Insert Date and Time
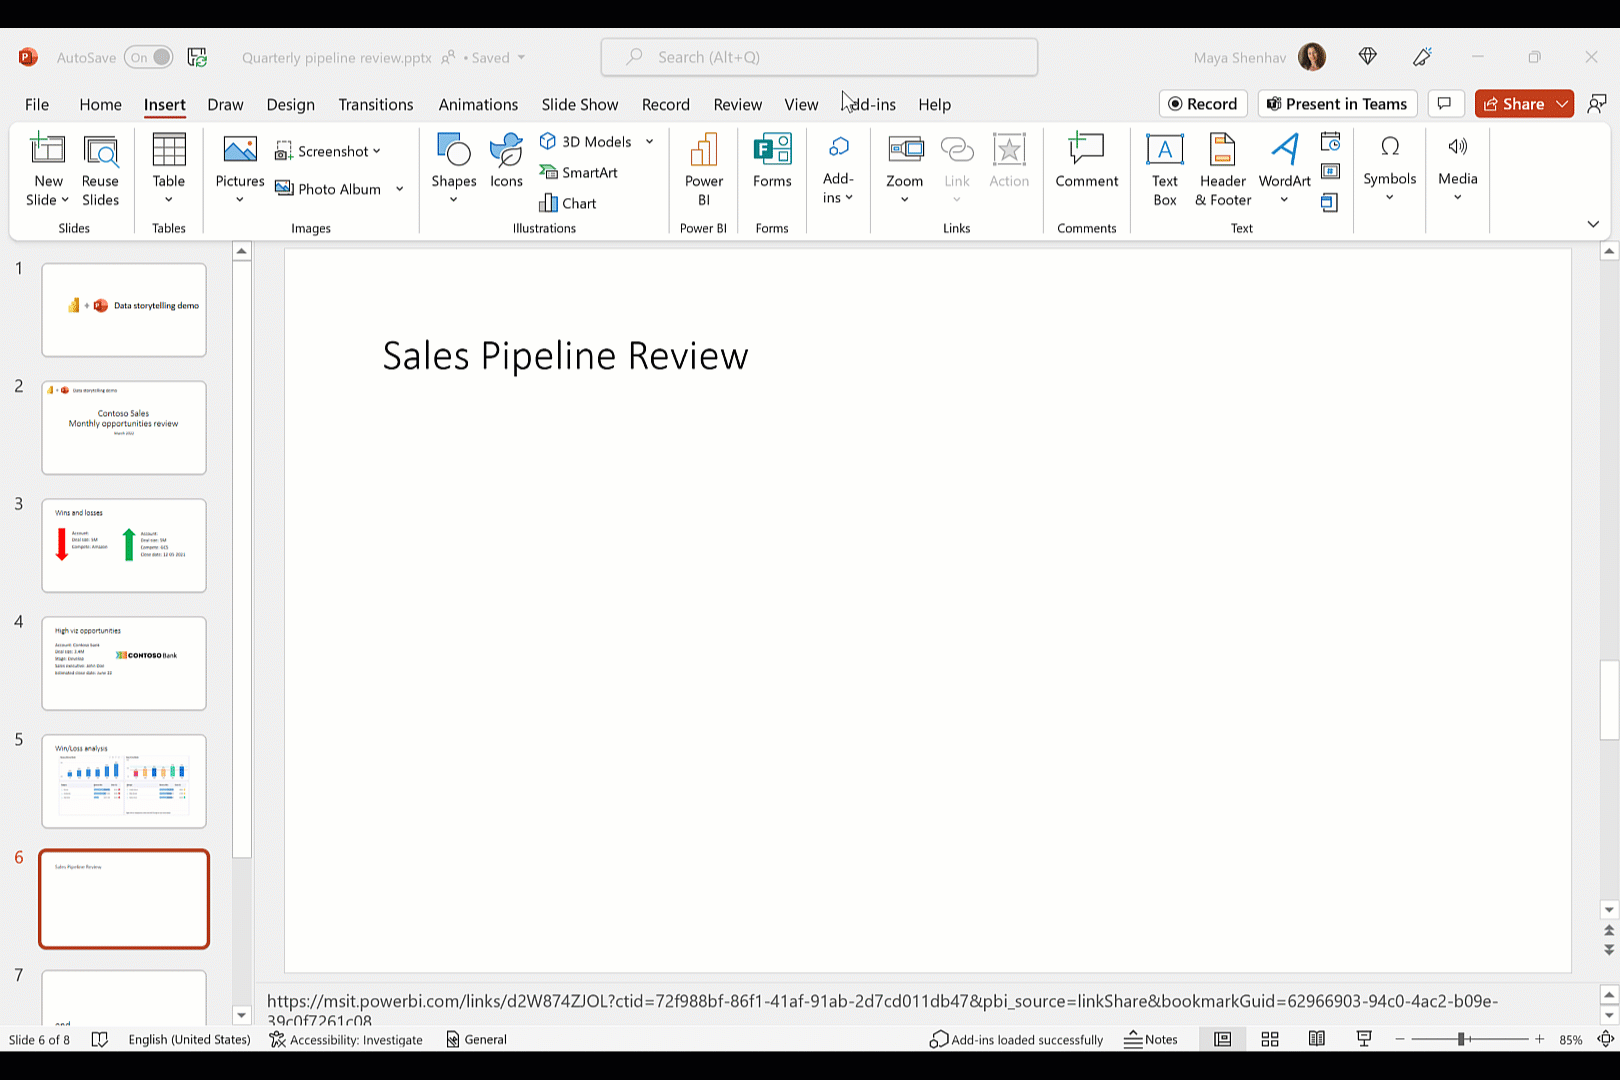 point(1331,143)
